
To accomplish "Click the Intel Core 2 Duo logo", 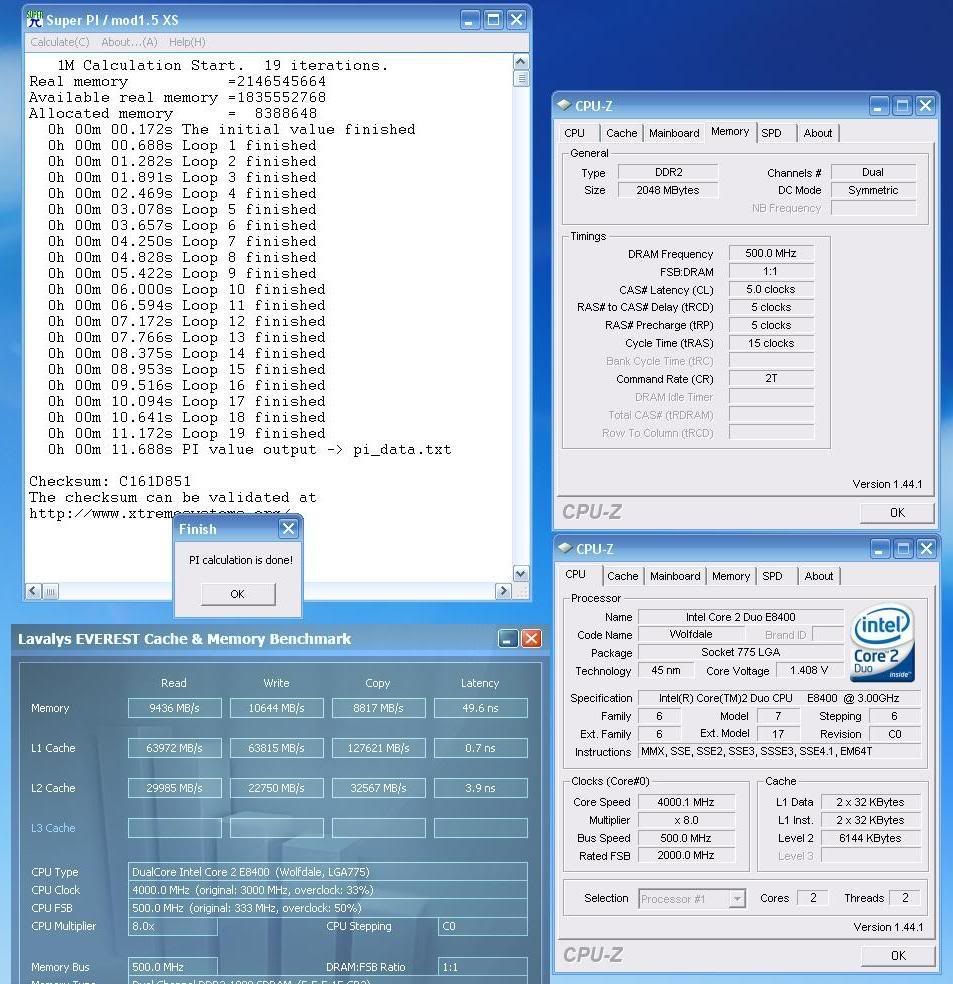I will (882, 643).
